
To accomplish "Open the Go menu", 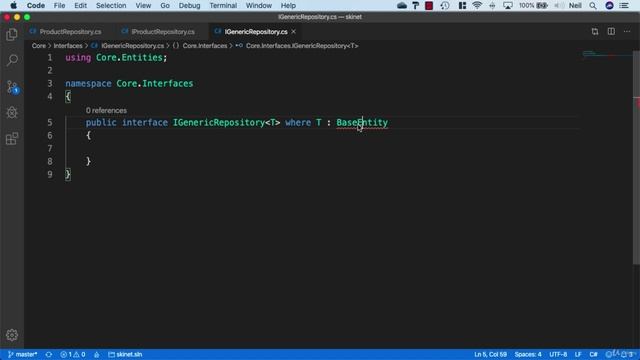I will tap(165, 5).
